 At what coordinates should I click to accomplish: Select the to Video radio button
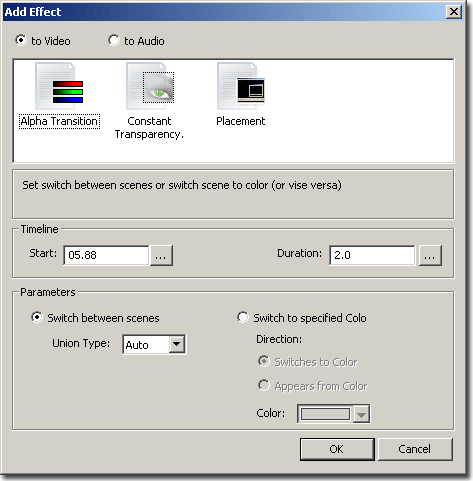pos(21,40)
